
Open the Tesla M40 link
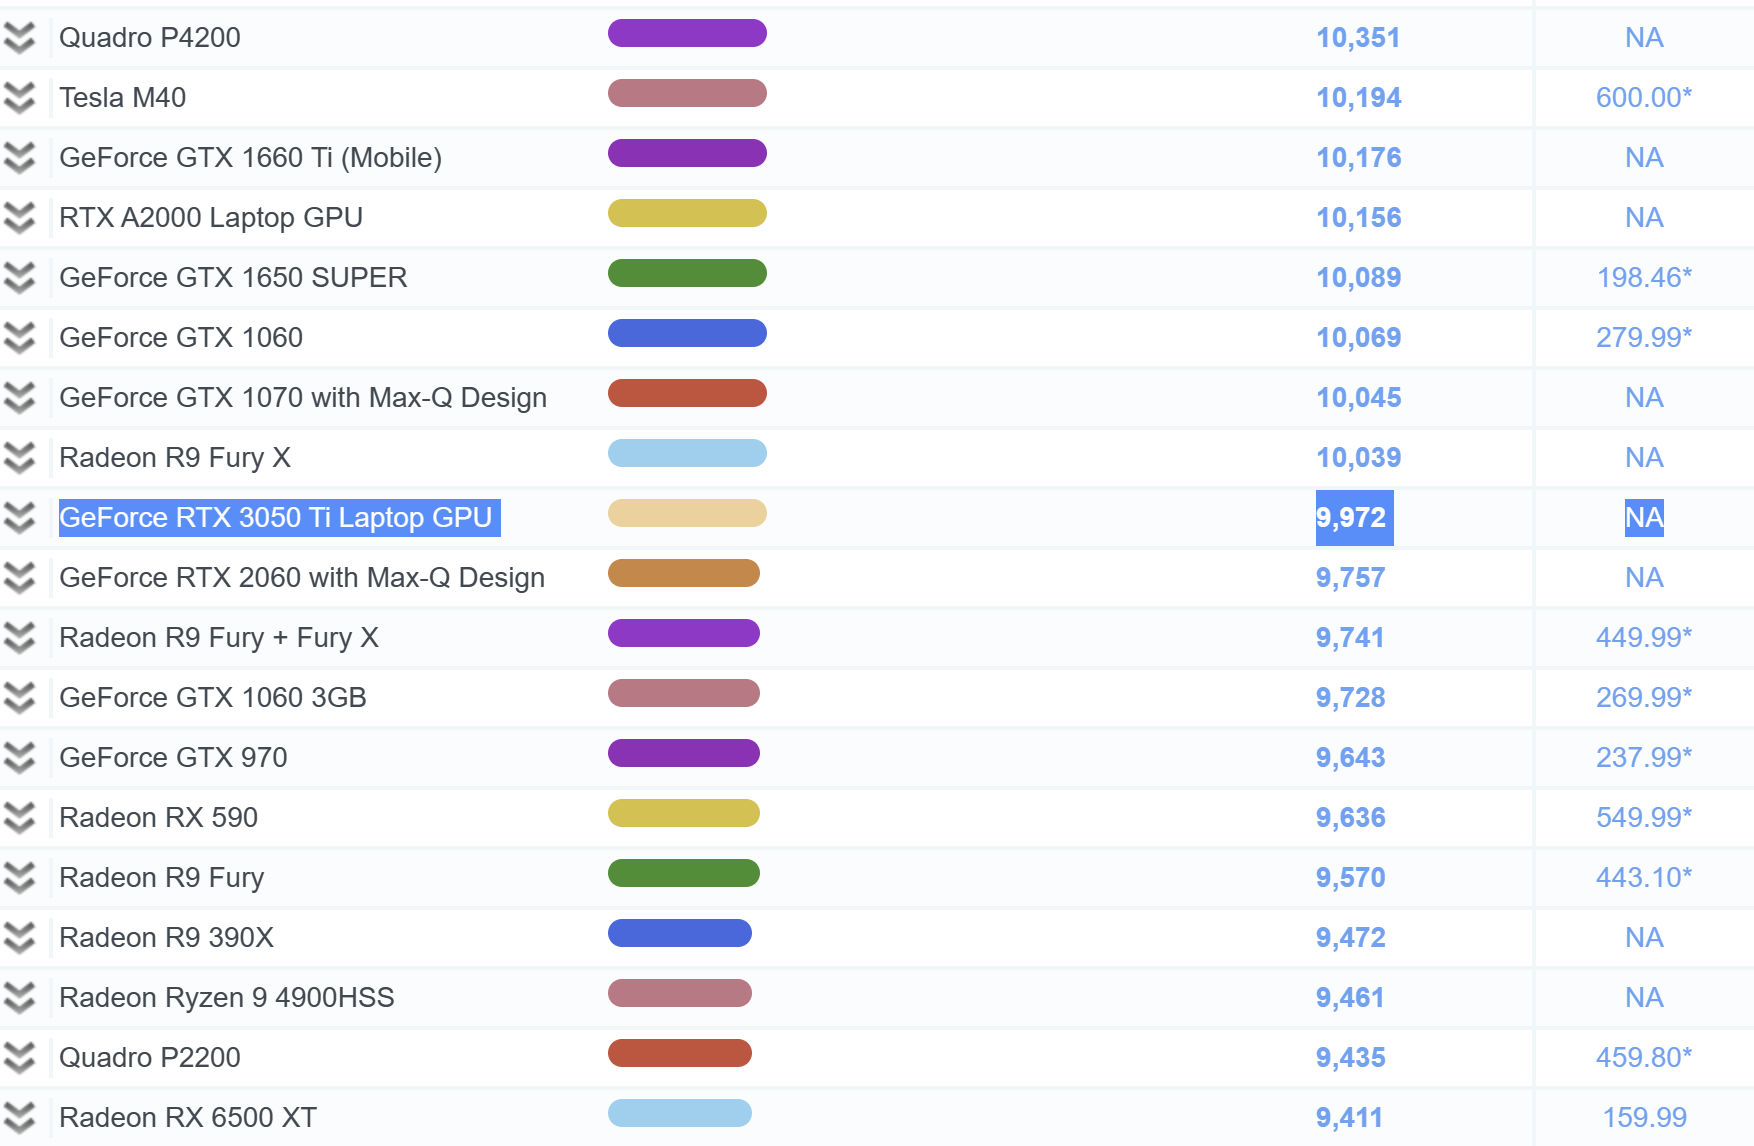coord(123,98)
